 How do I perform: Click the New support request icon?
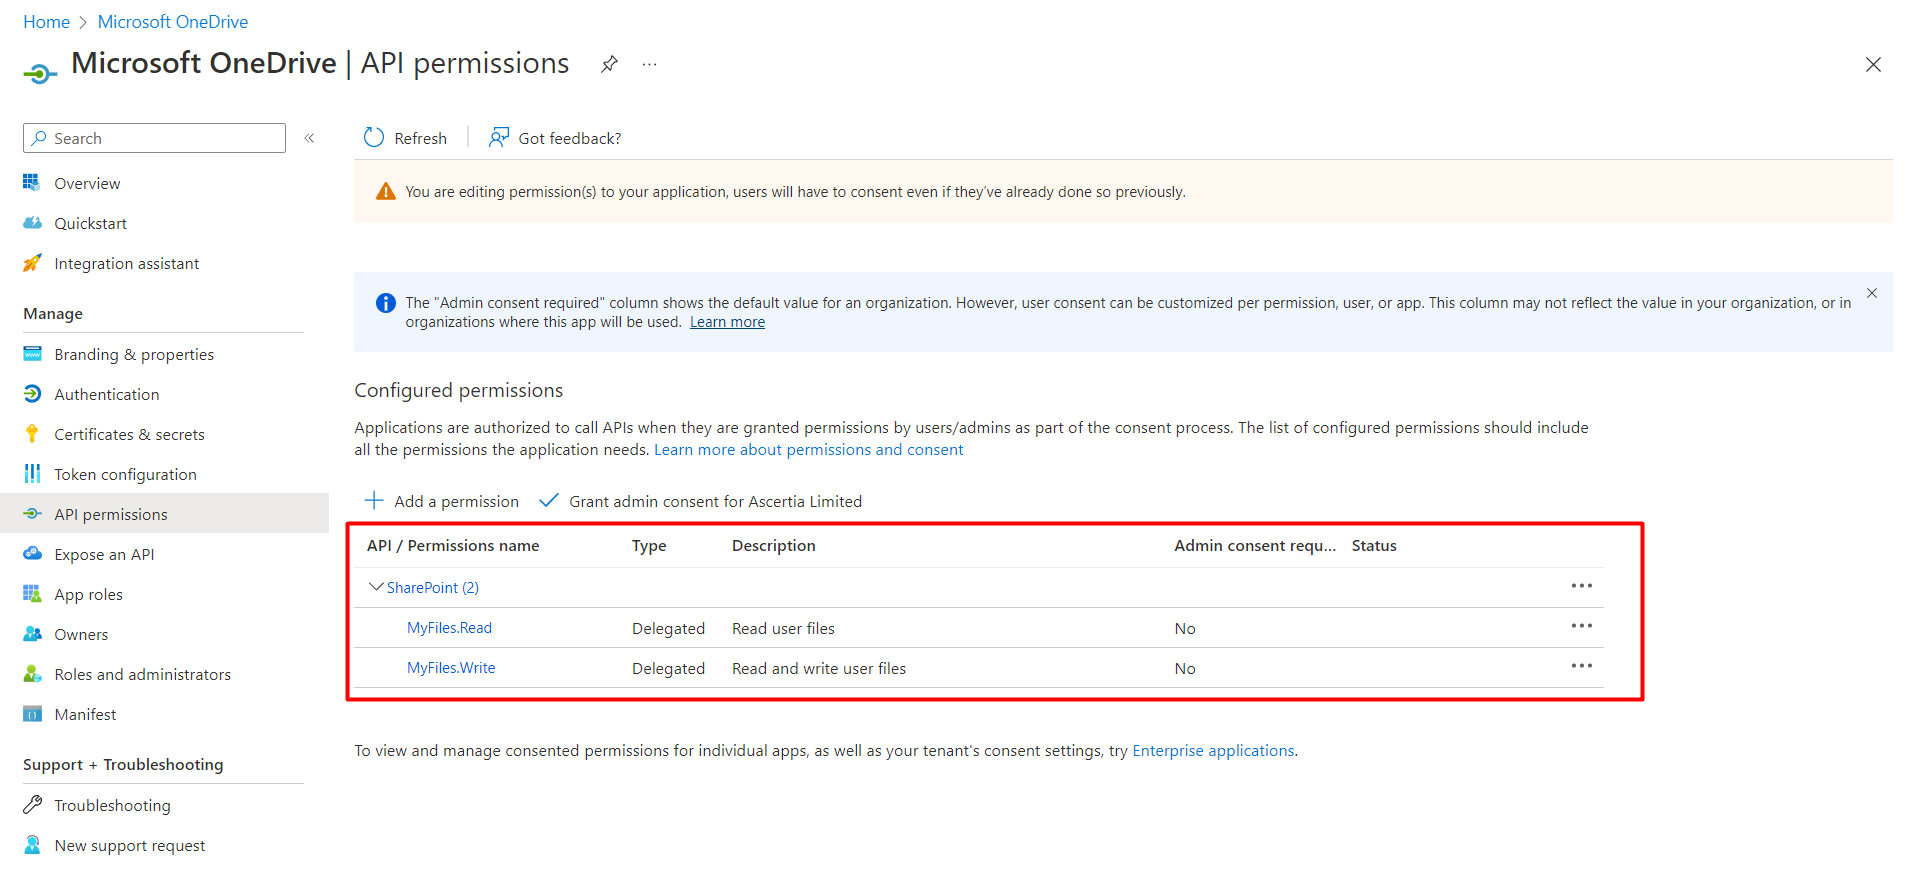32,845
